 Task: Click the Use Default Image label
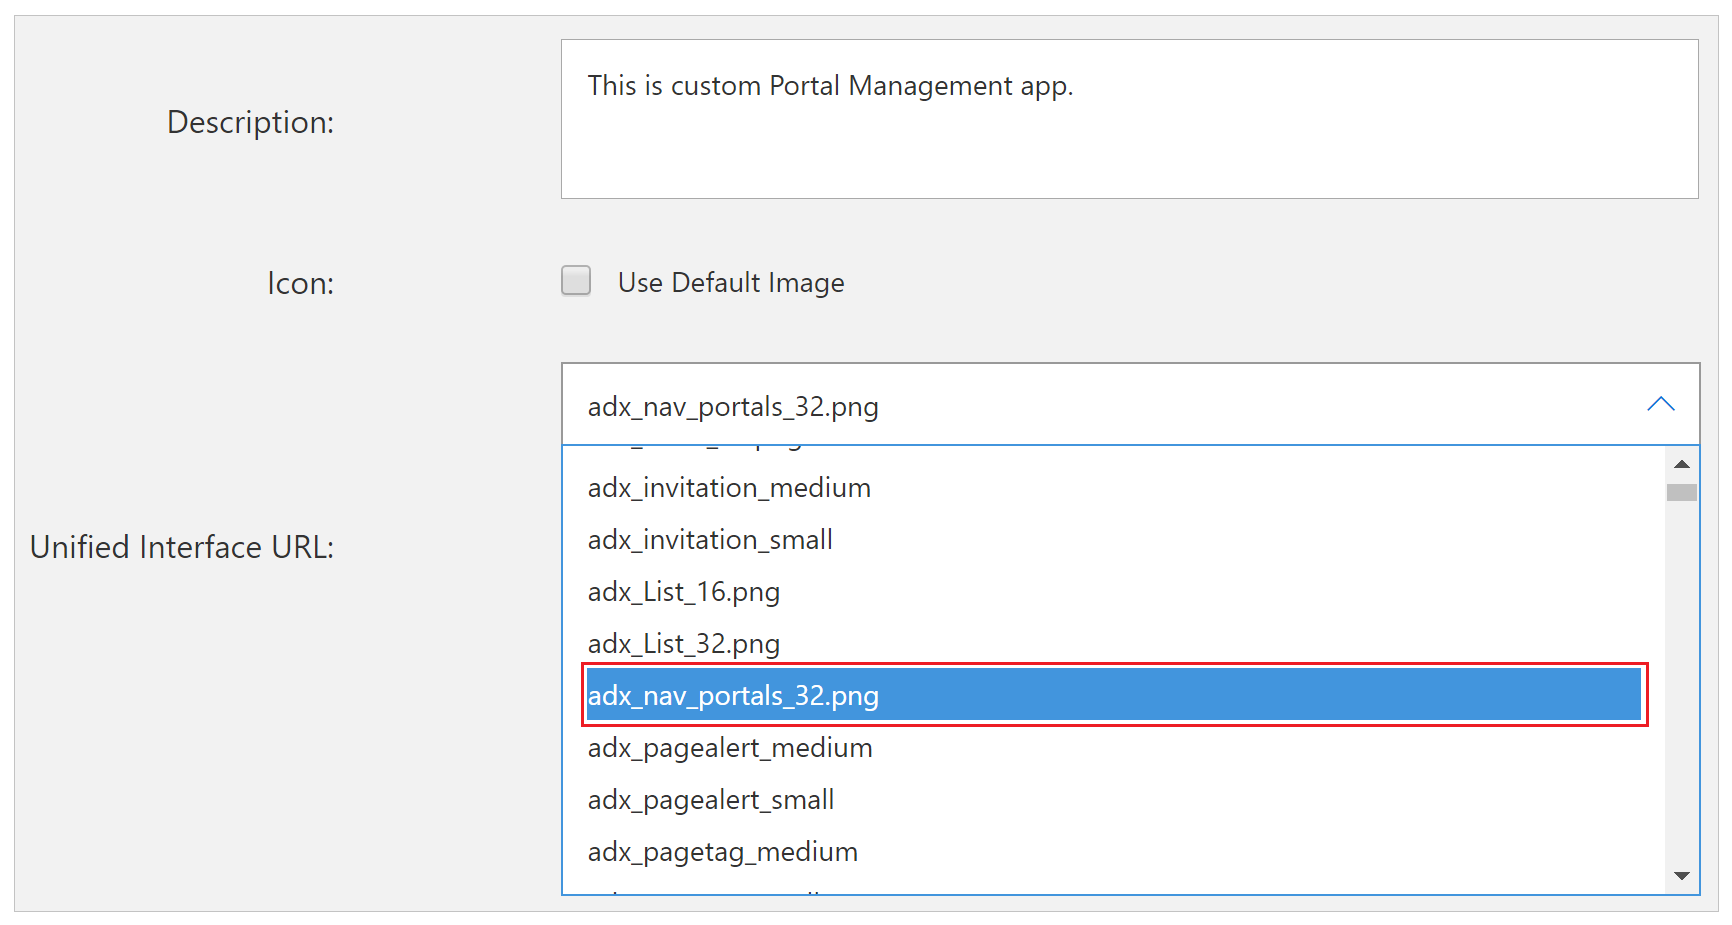click(x=731, y=283)
